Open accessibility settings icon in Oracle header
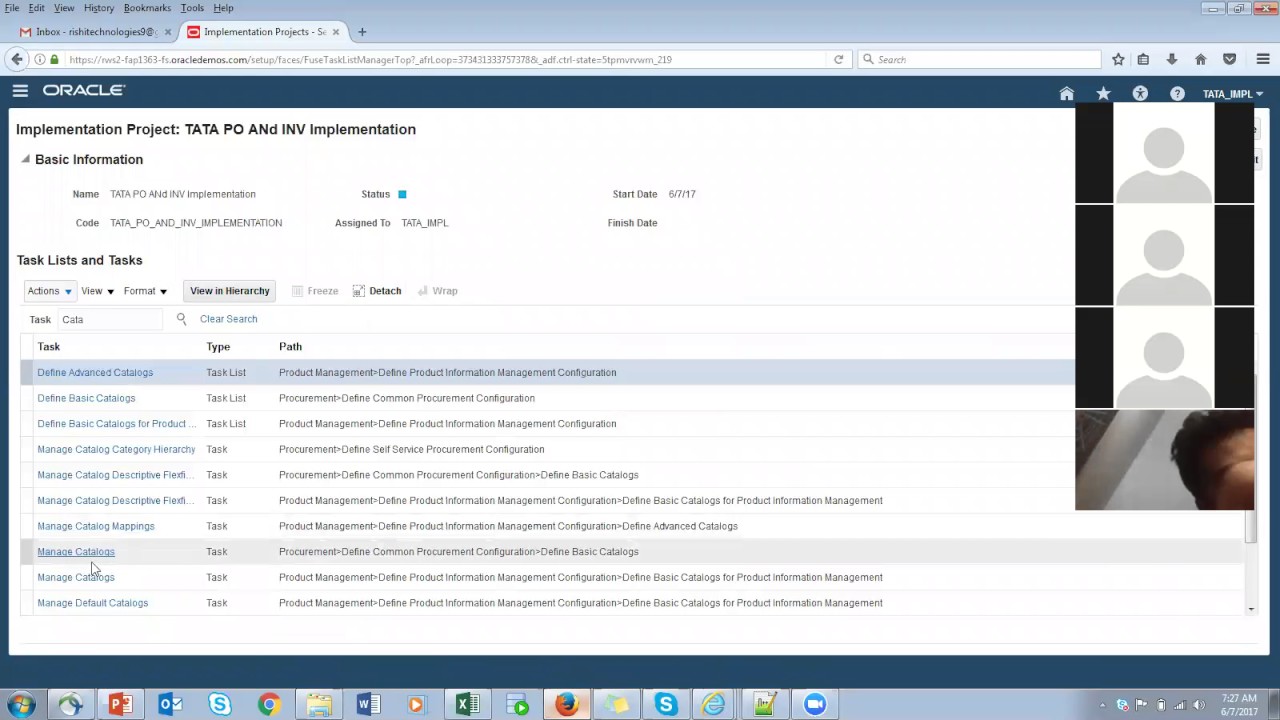 (1140, 94)
